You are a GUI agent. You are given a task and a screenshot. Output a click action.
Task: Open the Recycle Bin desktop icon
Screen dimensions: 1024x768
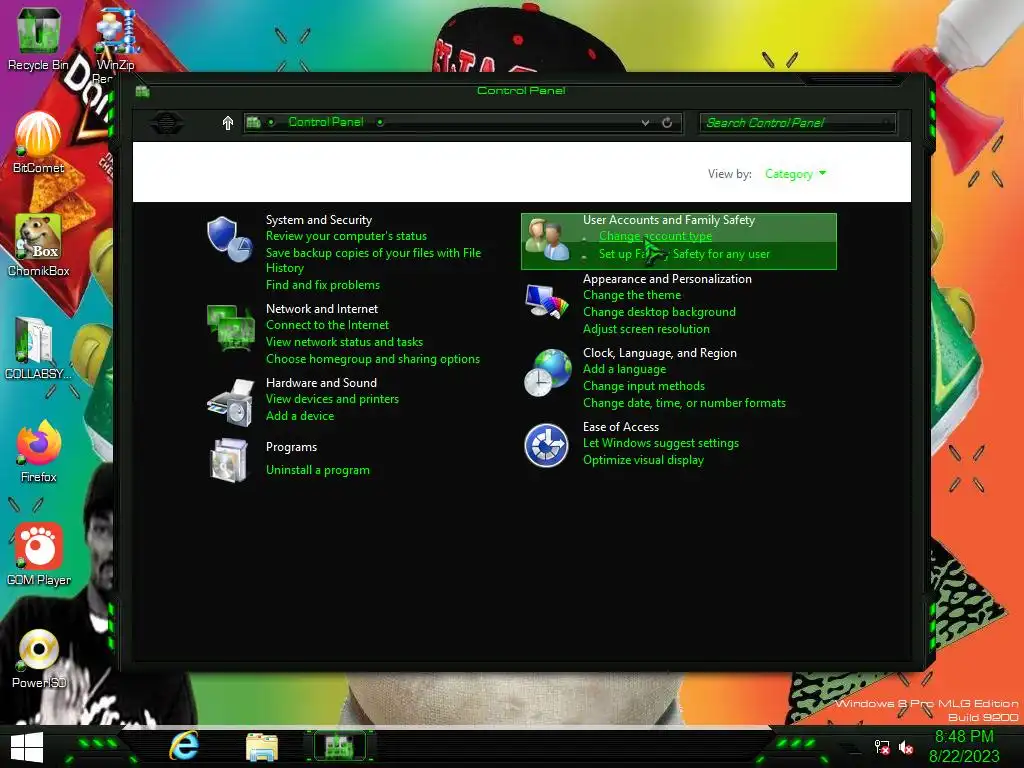tap(38, 39)
